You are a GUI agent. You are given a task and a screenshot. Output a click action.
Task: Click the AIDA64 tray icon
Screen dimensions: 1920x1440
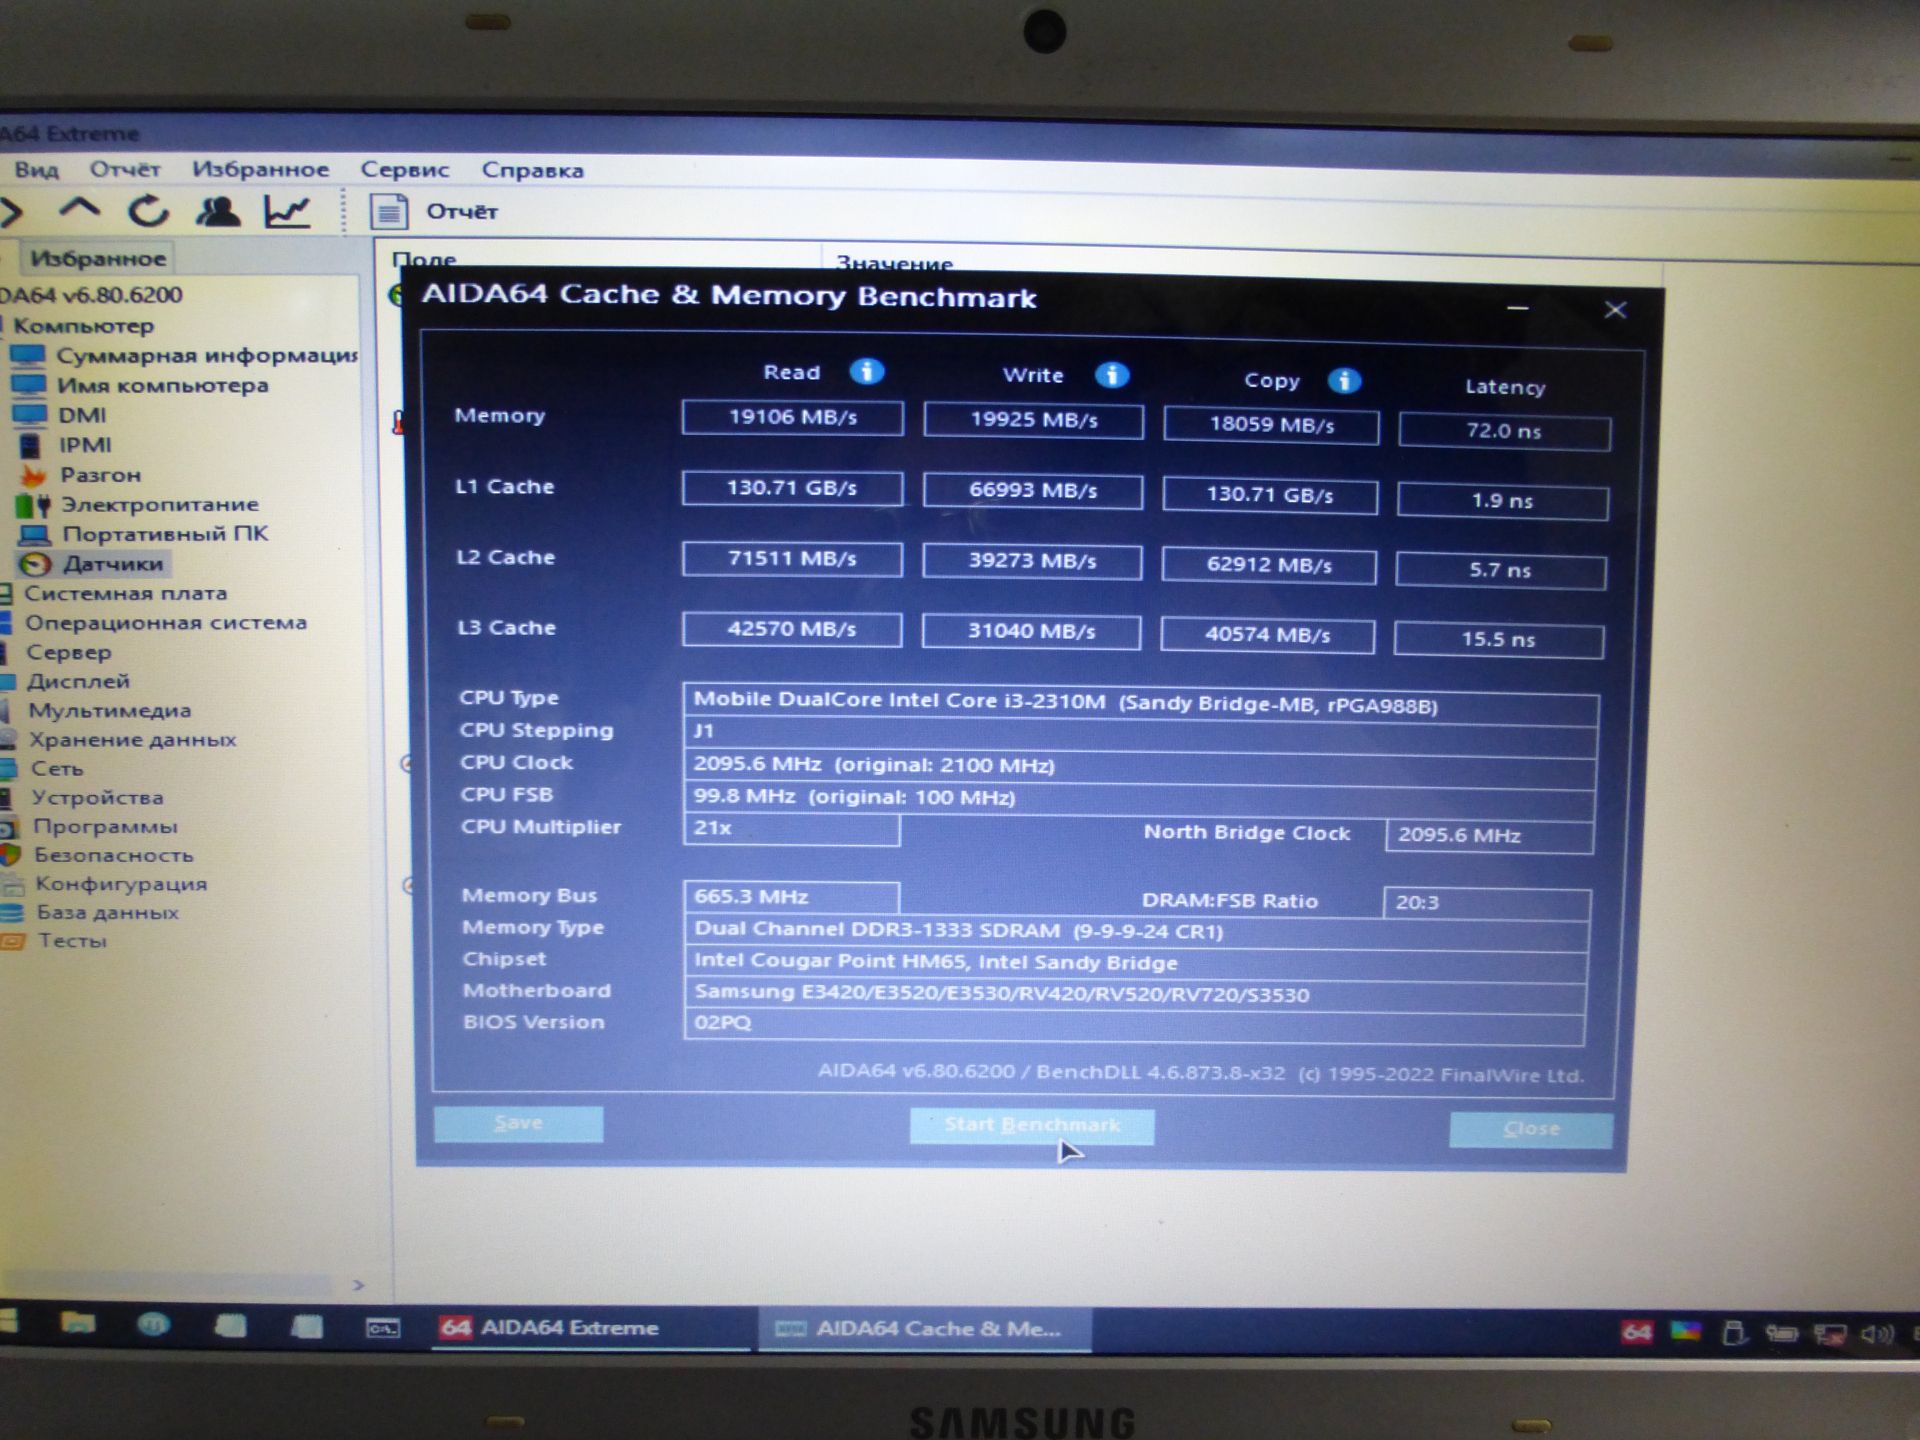pos(1637,1332)
